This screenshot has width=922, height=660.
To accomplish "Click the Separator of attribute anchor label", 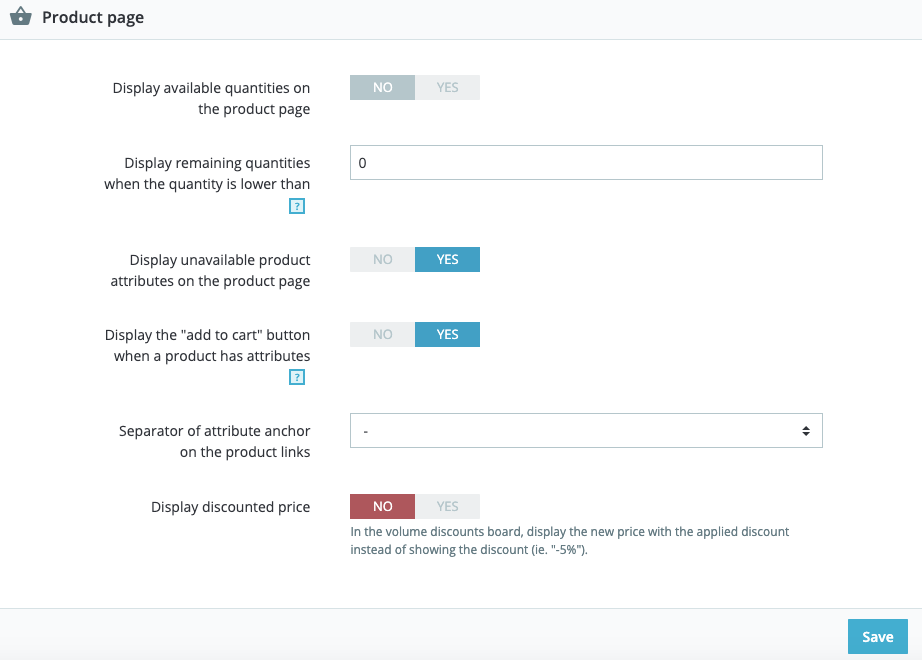I will coord(214,441).
